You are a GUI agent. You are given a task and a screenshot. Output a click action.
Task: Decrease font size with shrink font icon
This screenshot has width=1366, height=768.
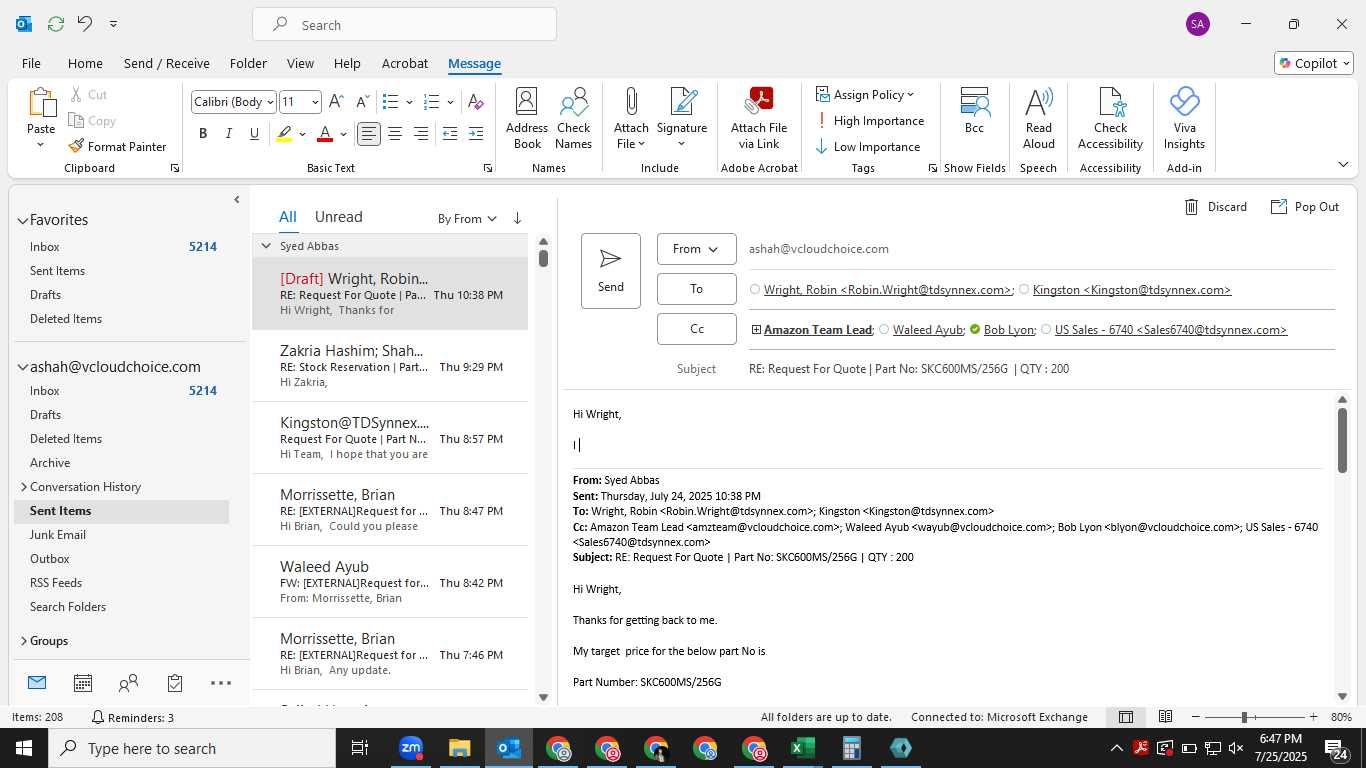[362, 102]
